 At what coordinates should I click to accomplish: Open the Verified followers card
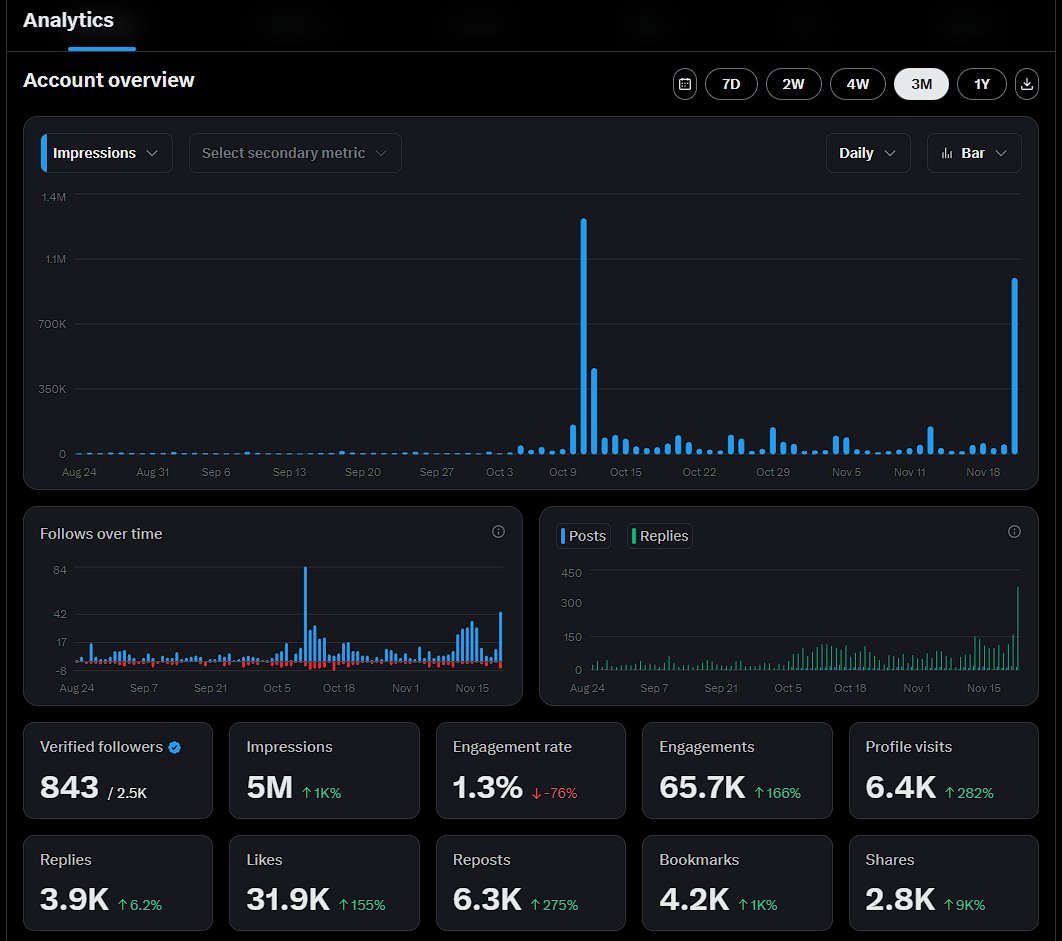(118, 770)
